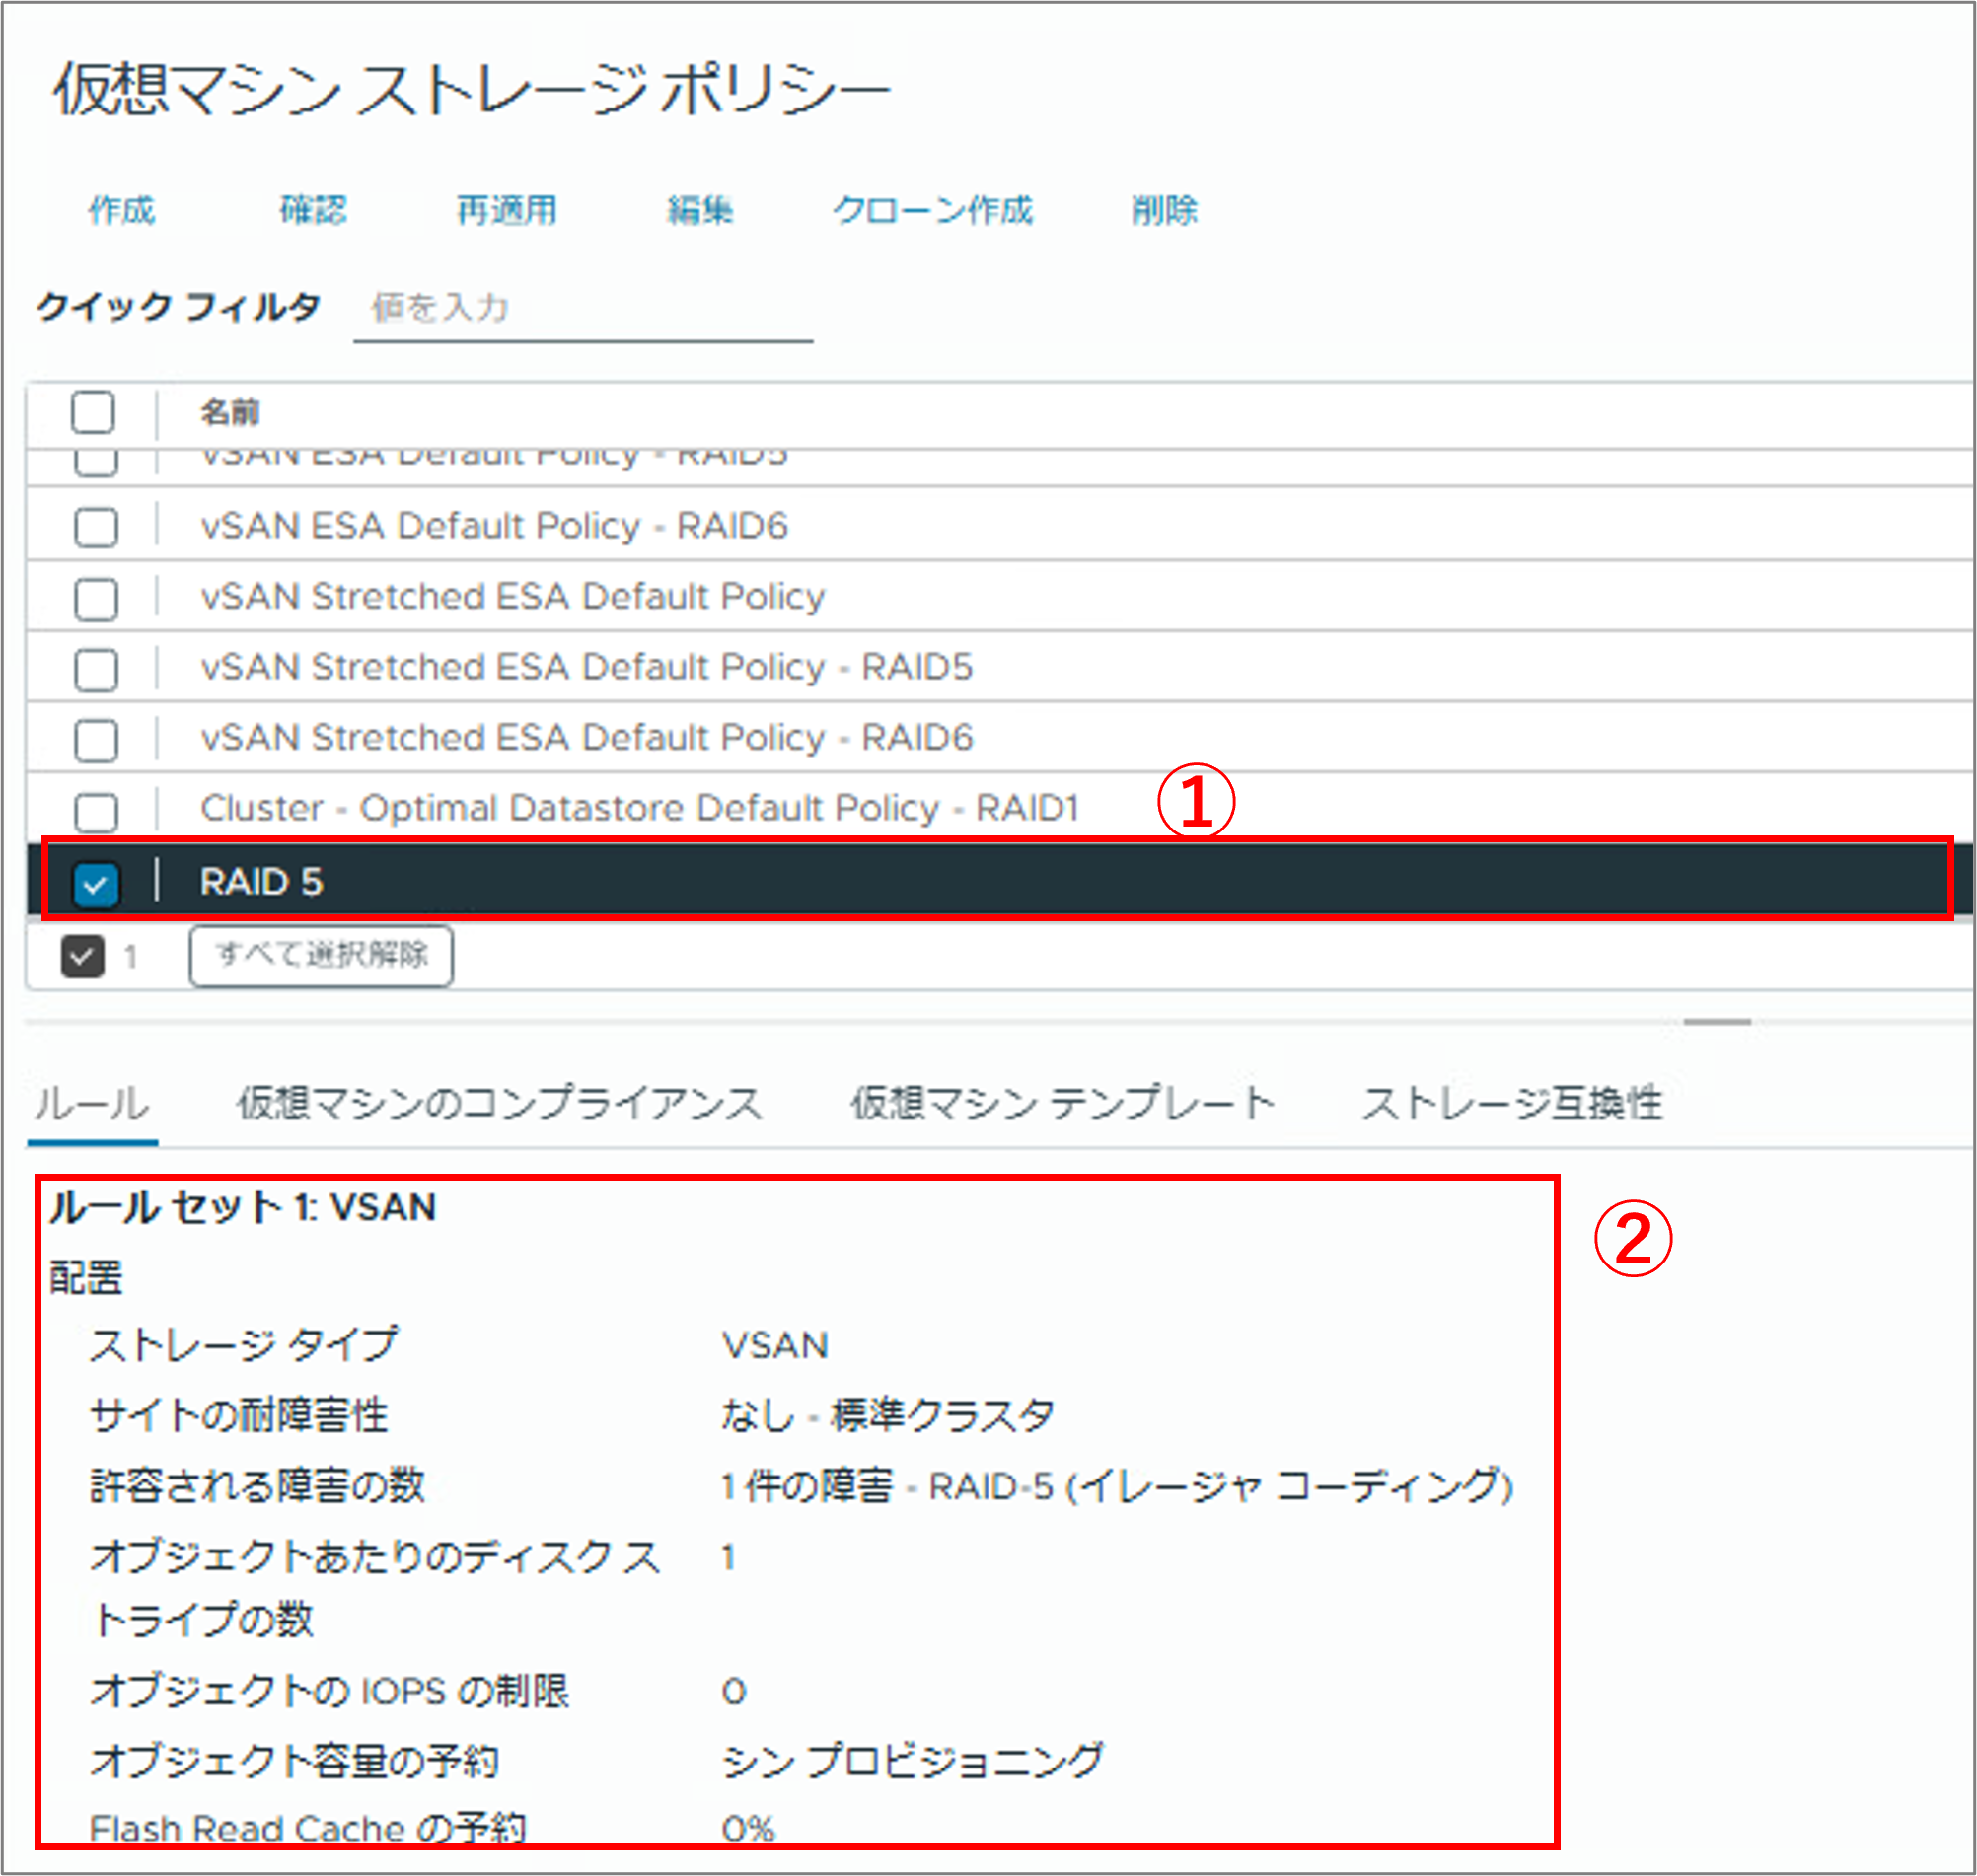
Task: Click the 確認 action link
Action: click(x=313, y=210)
